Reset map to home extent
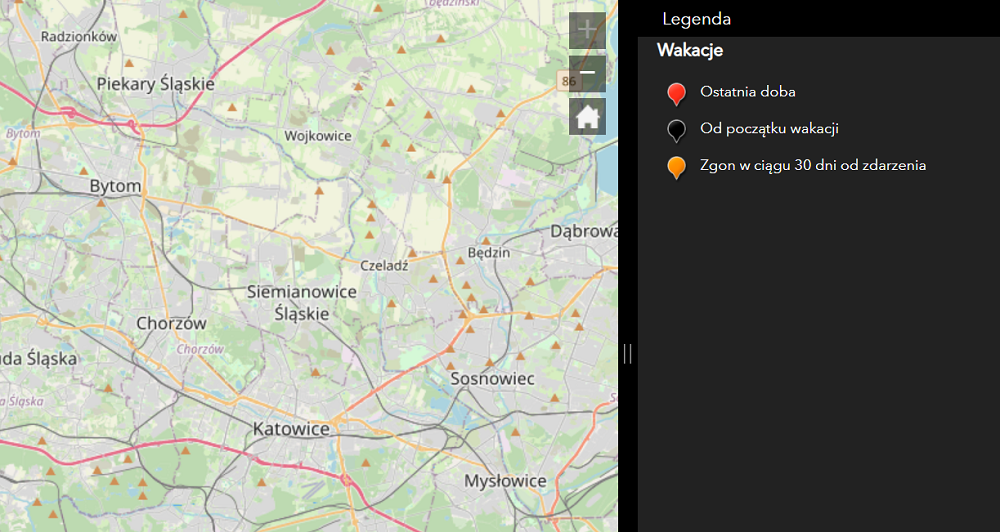 click(x=587, y=117)
